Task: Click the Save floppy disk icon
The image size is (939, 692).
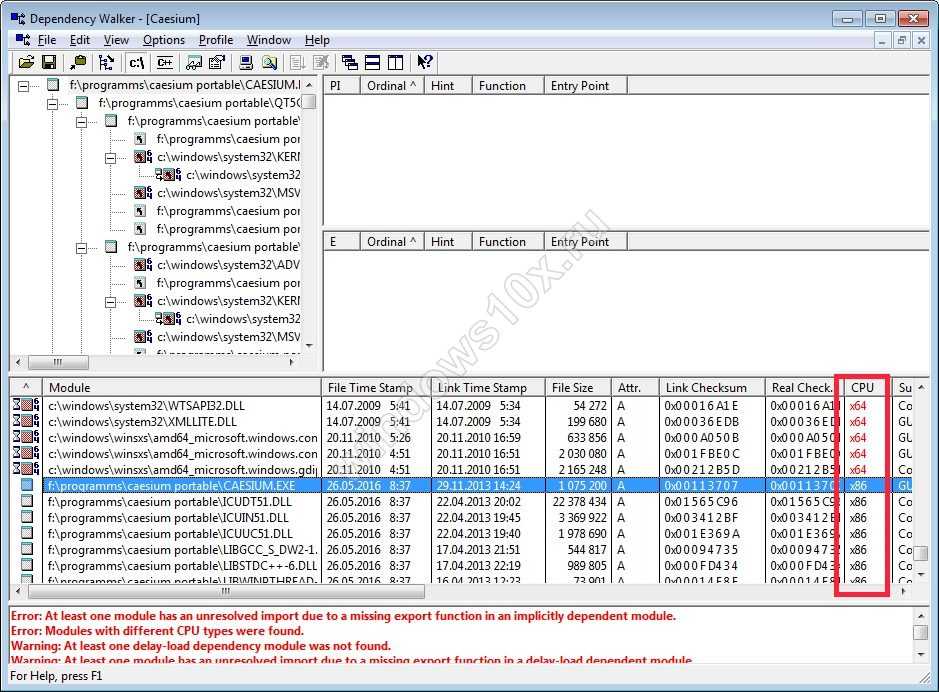Action: 48,63
